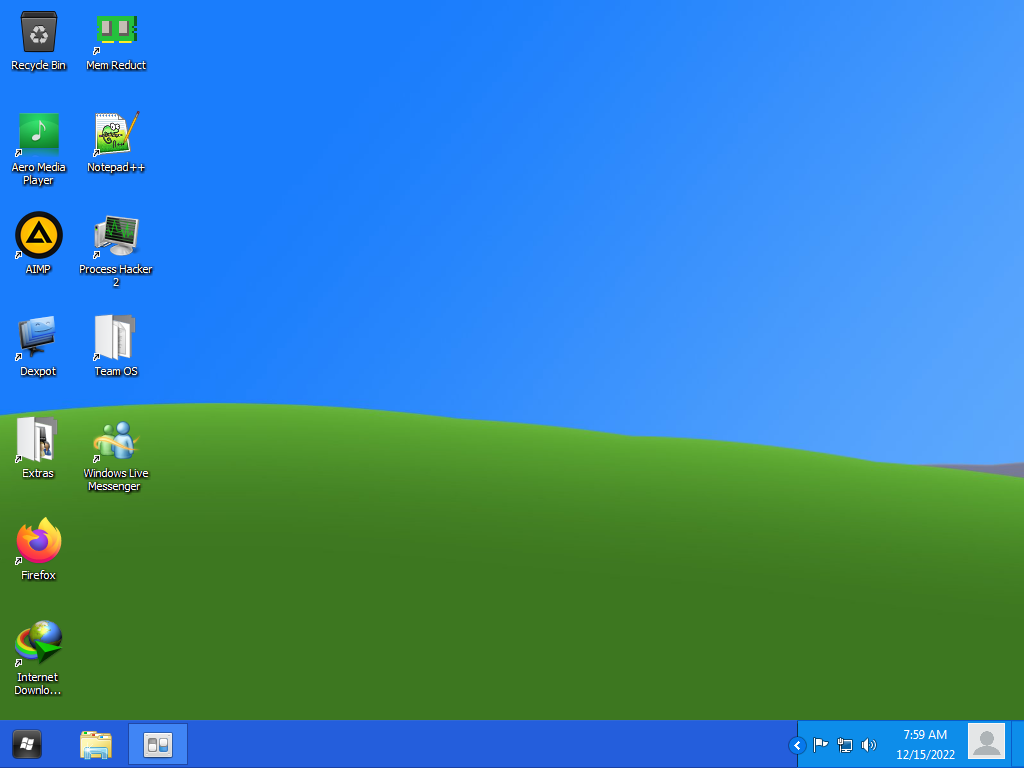1024x768 pixels.
Task: Select the Firefox desktop shortcut
Action: tap(39, 550)
